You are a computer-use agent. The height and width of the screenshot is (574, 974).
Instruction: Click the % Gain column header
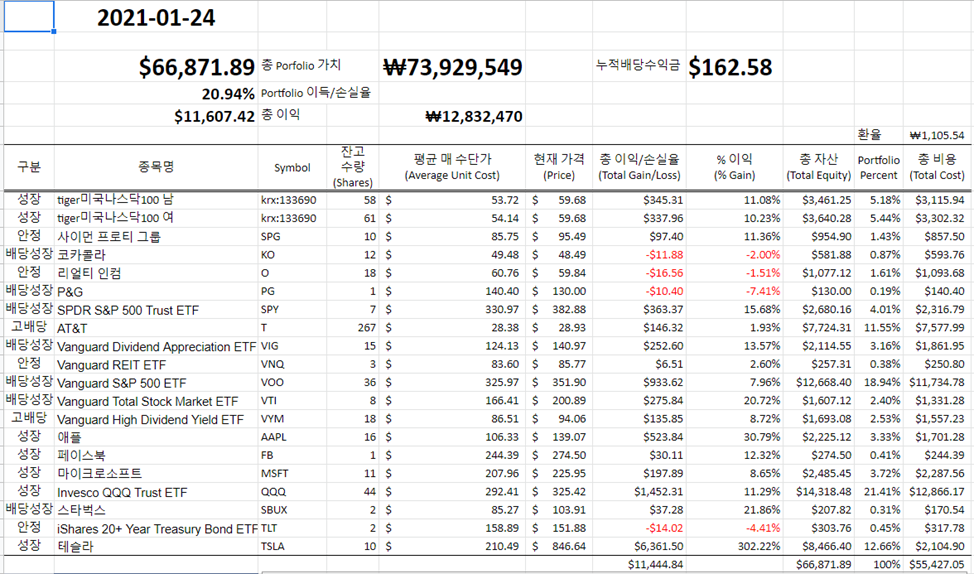pyautogui.click(x=734, y=166)
